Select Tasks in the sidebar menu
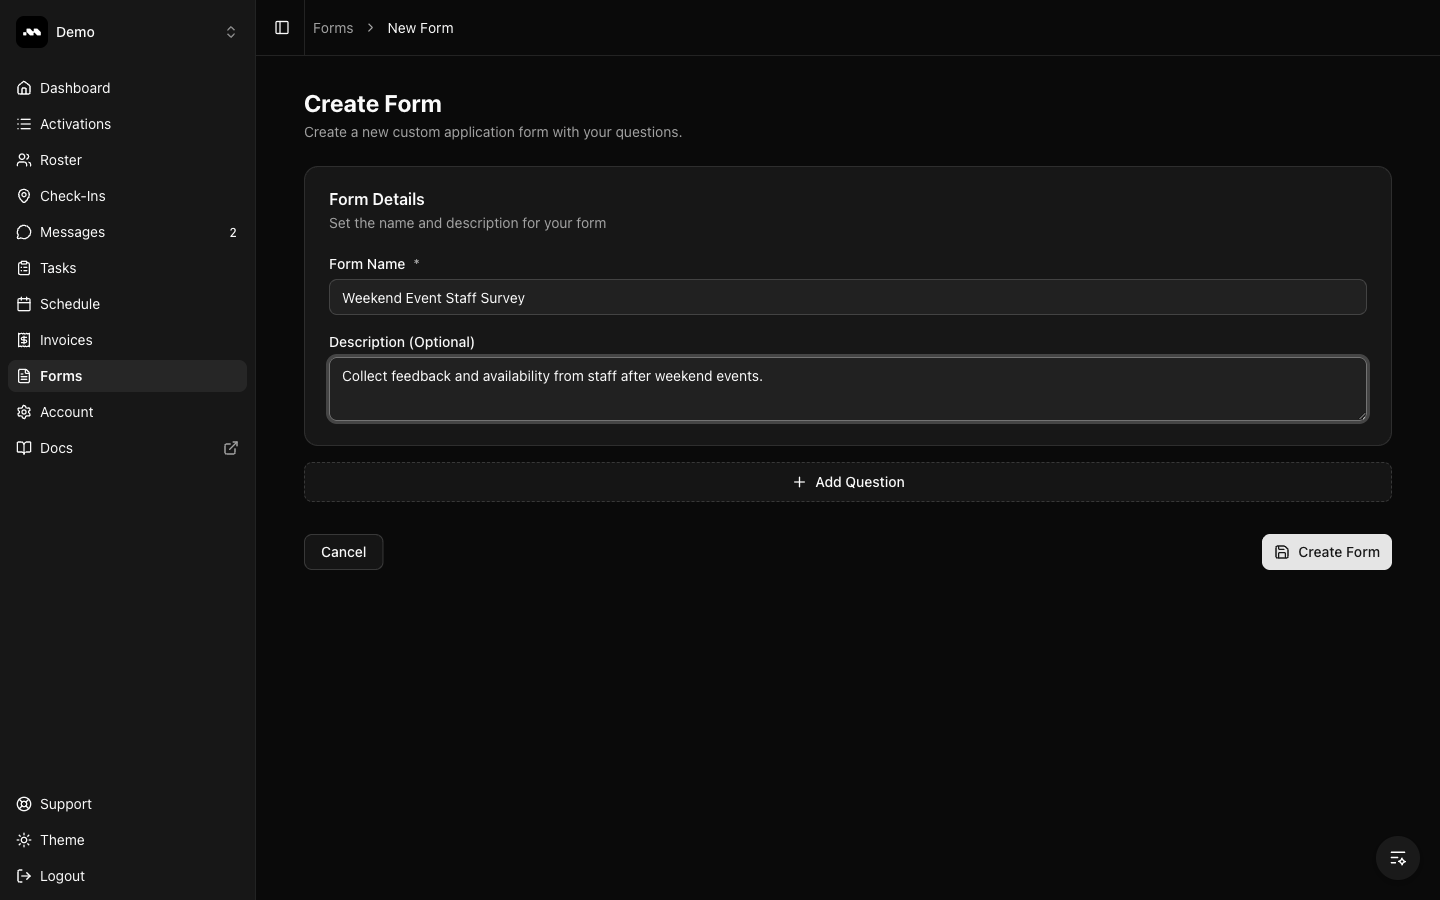The image size is (1440, 900). (x=57, y=268)
